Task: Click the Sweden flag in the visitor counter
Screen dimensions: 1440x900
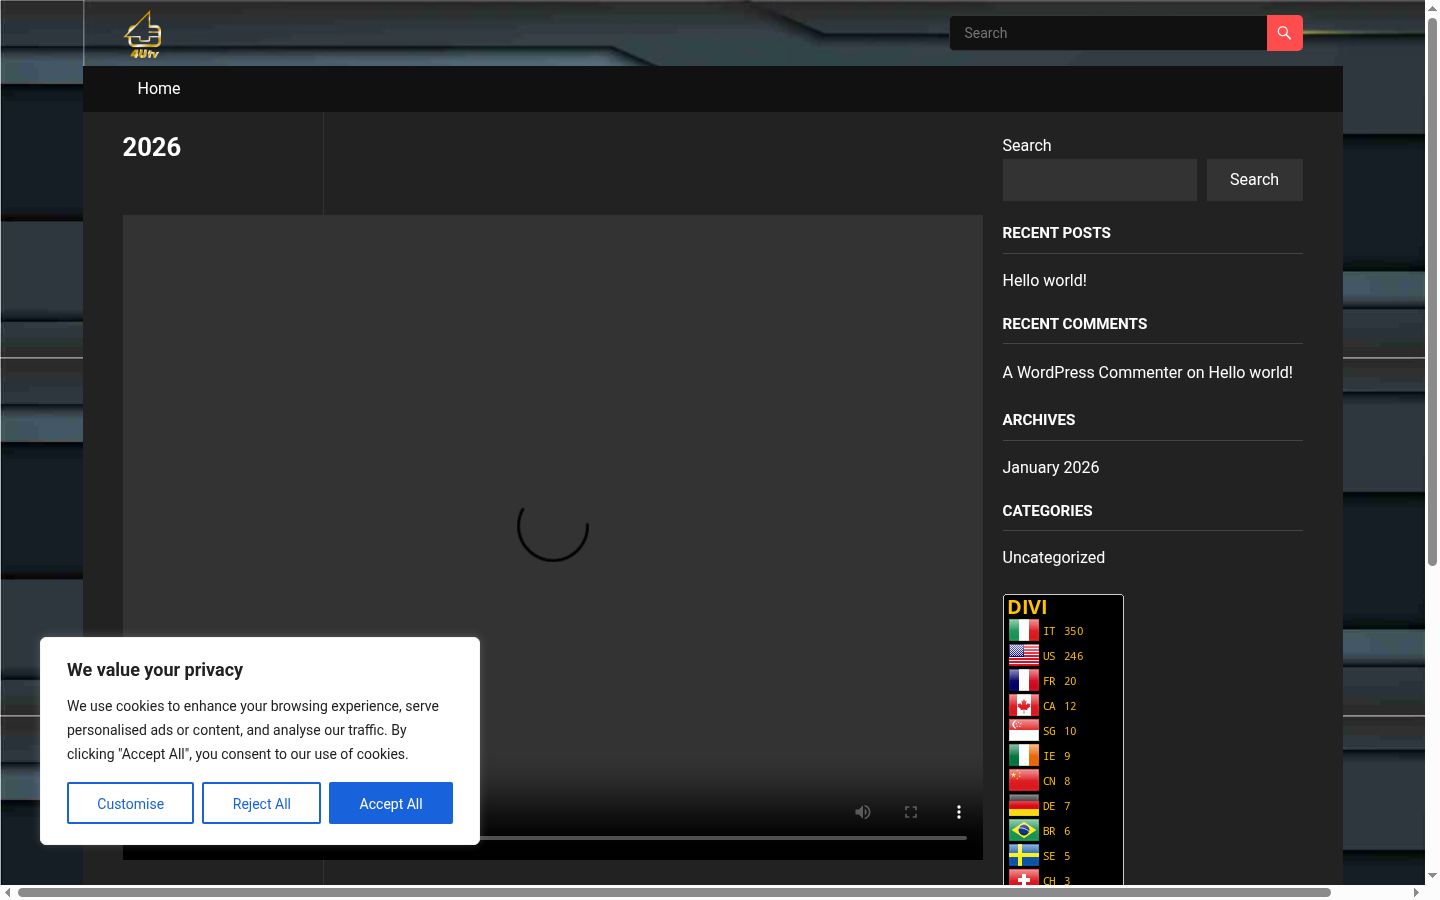Action: coord(1024,856)
